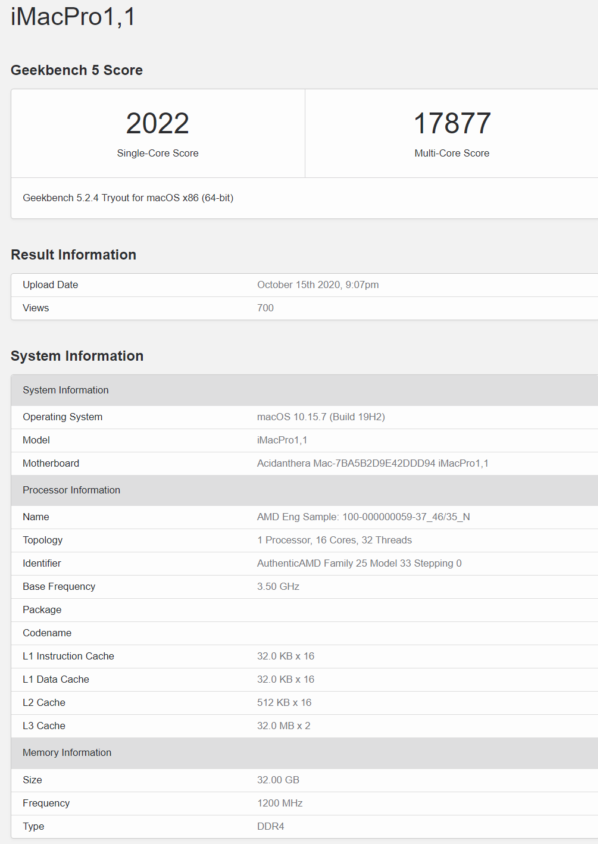
Task: Click the Base Frequency 3.50 GHz value
Action: click(278, 587)
